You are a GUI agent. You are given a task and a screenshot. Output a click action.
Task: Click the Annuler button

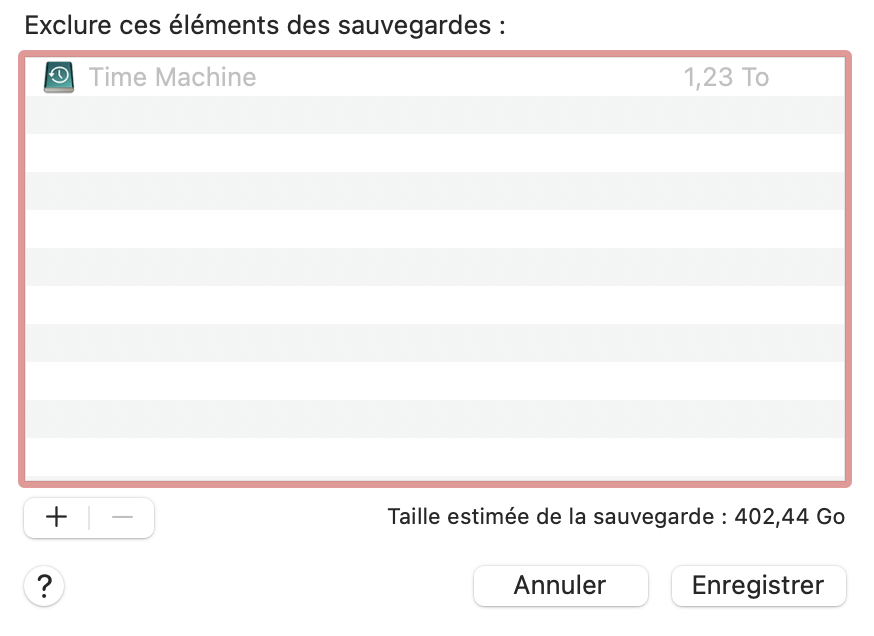(x=560, y=585)
